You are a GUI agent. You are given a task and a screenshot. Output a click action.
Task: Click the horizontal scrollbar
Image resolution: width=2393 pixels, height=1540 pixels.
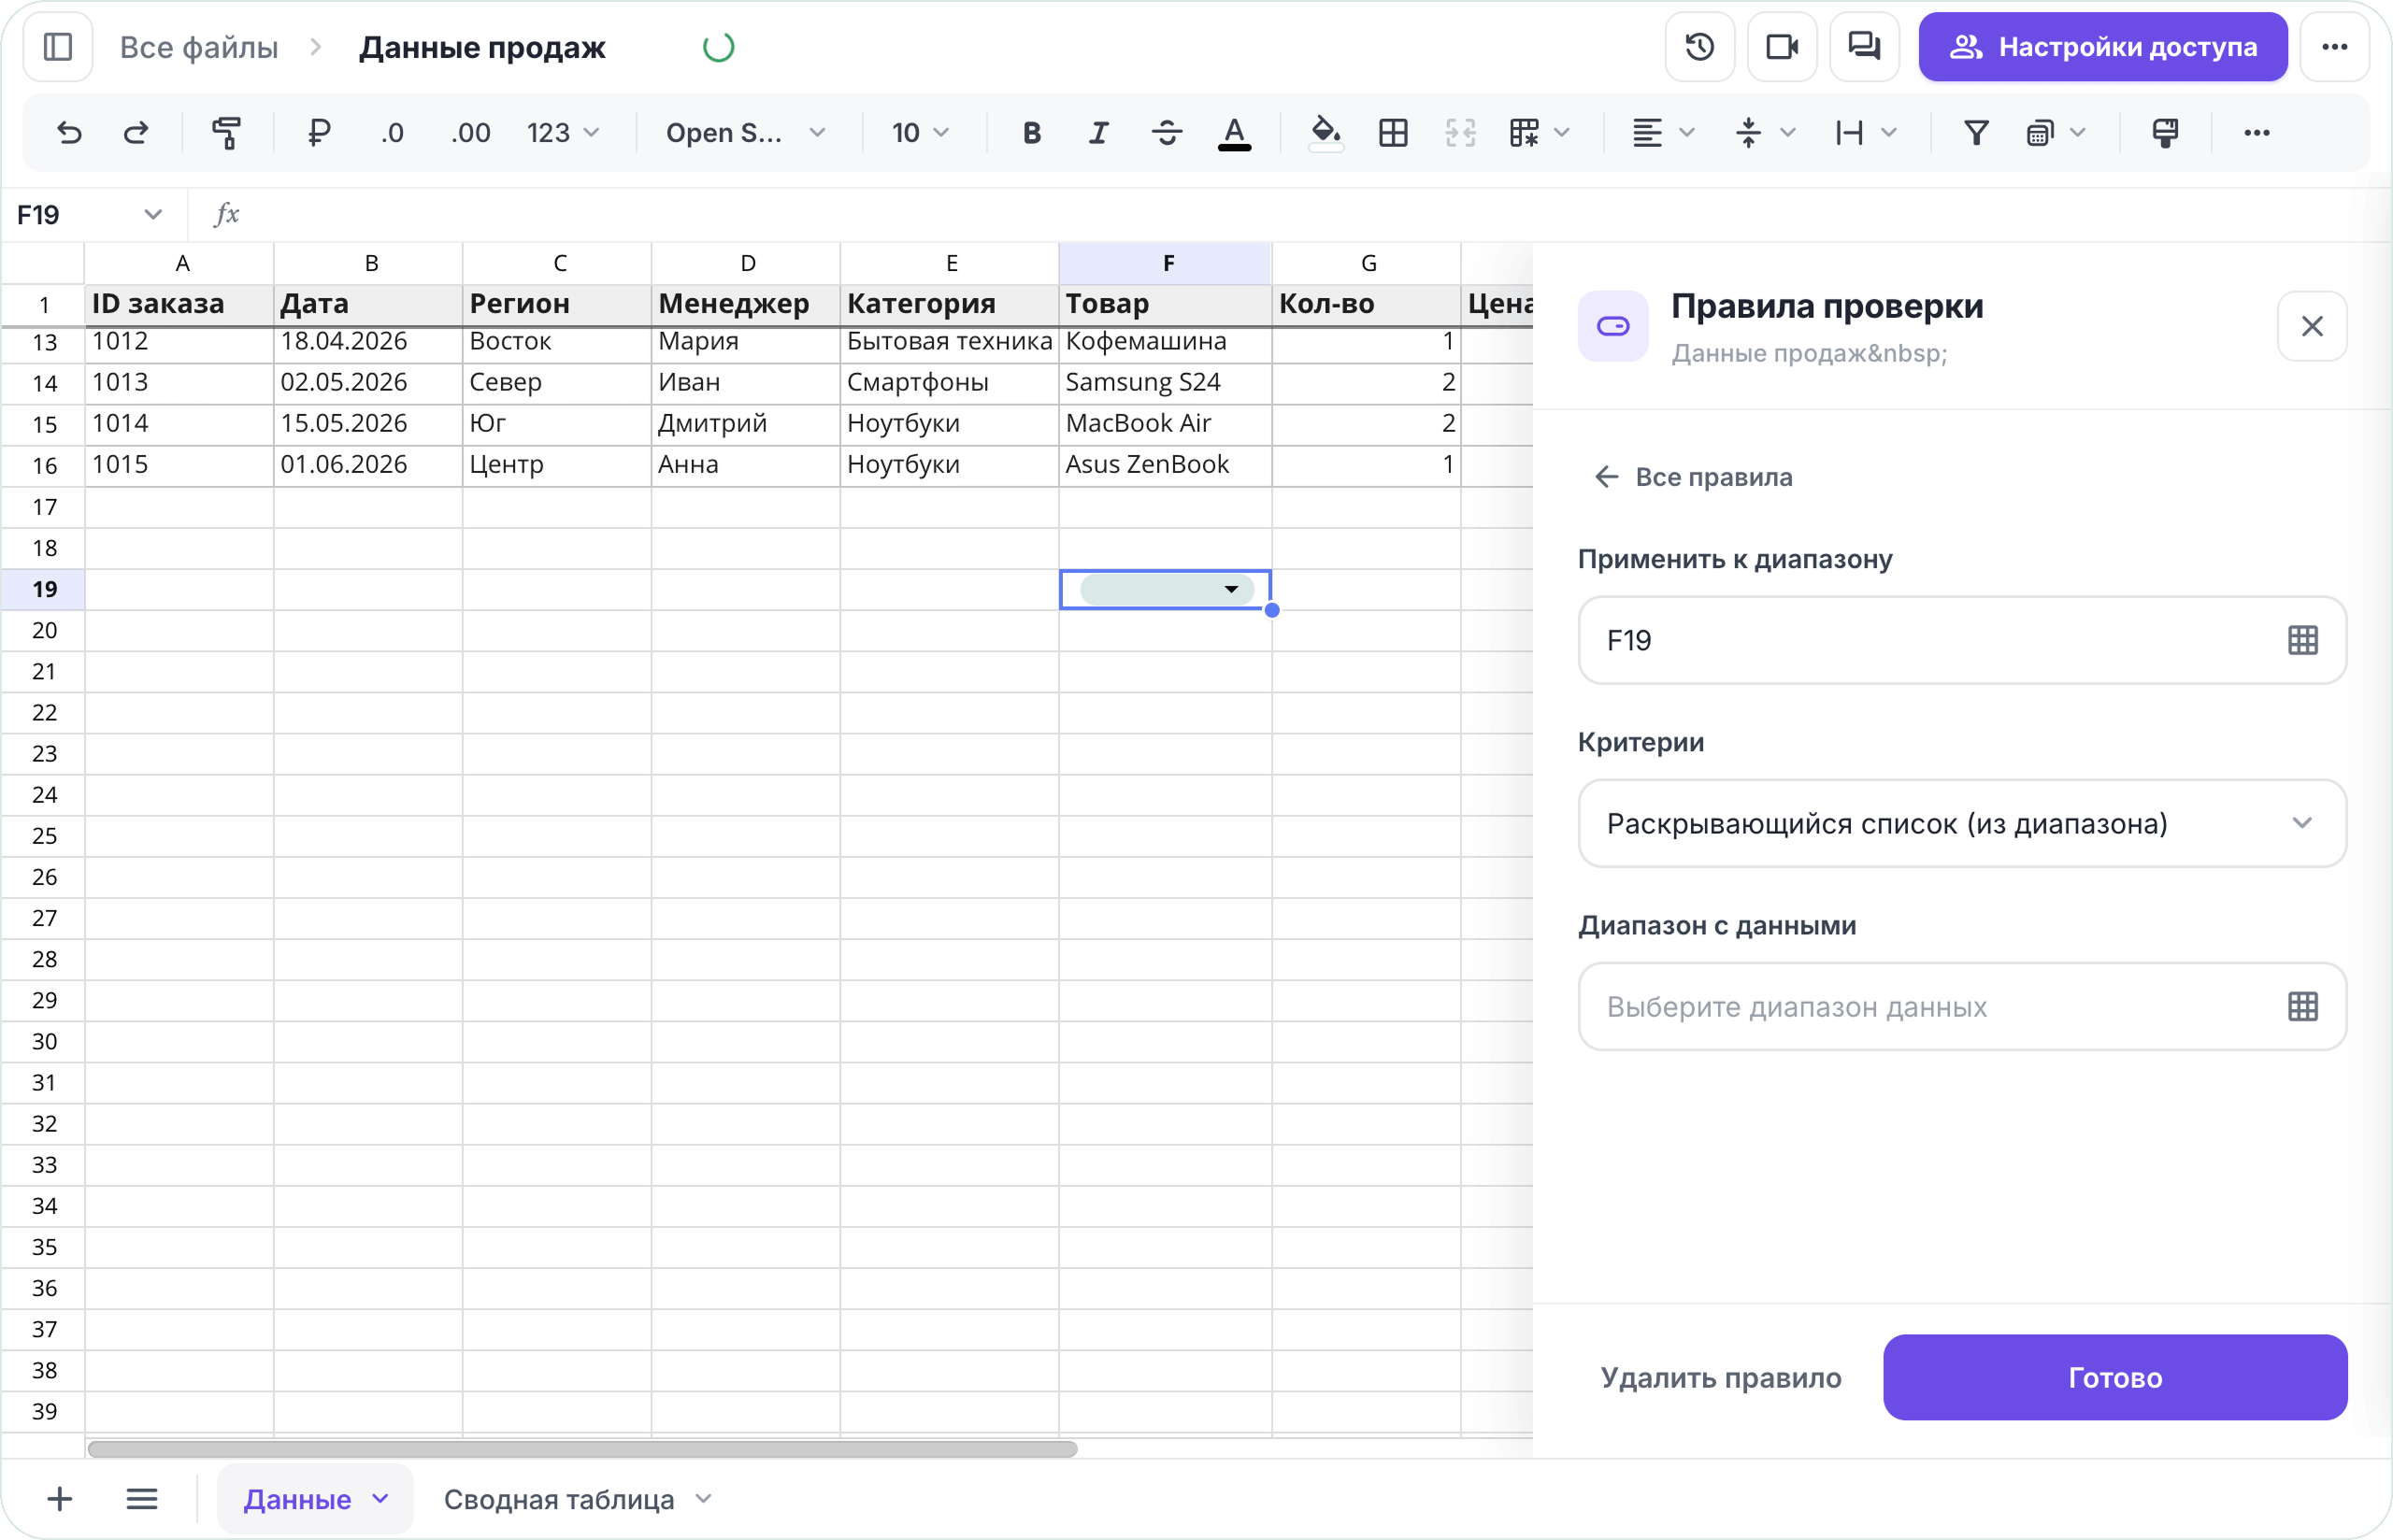[582, 1449]
